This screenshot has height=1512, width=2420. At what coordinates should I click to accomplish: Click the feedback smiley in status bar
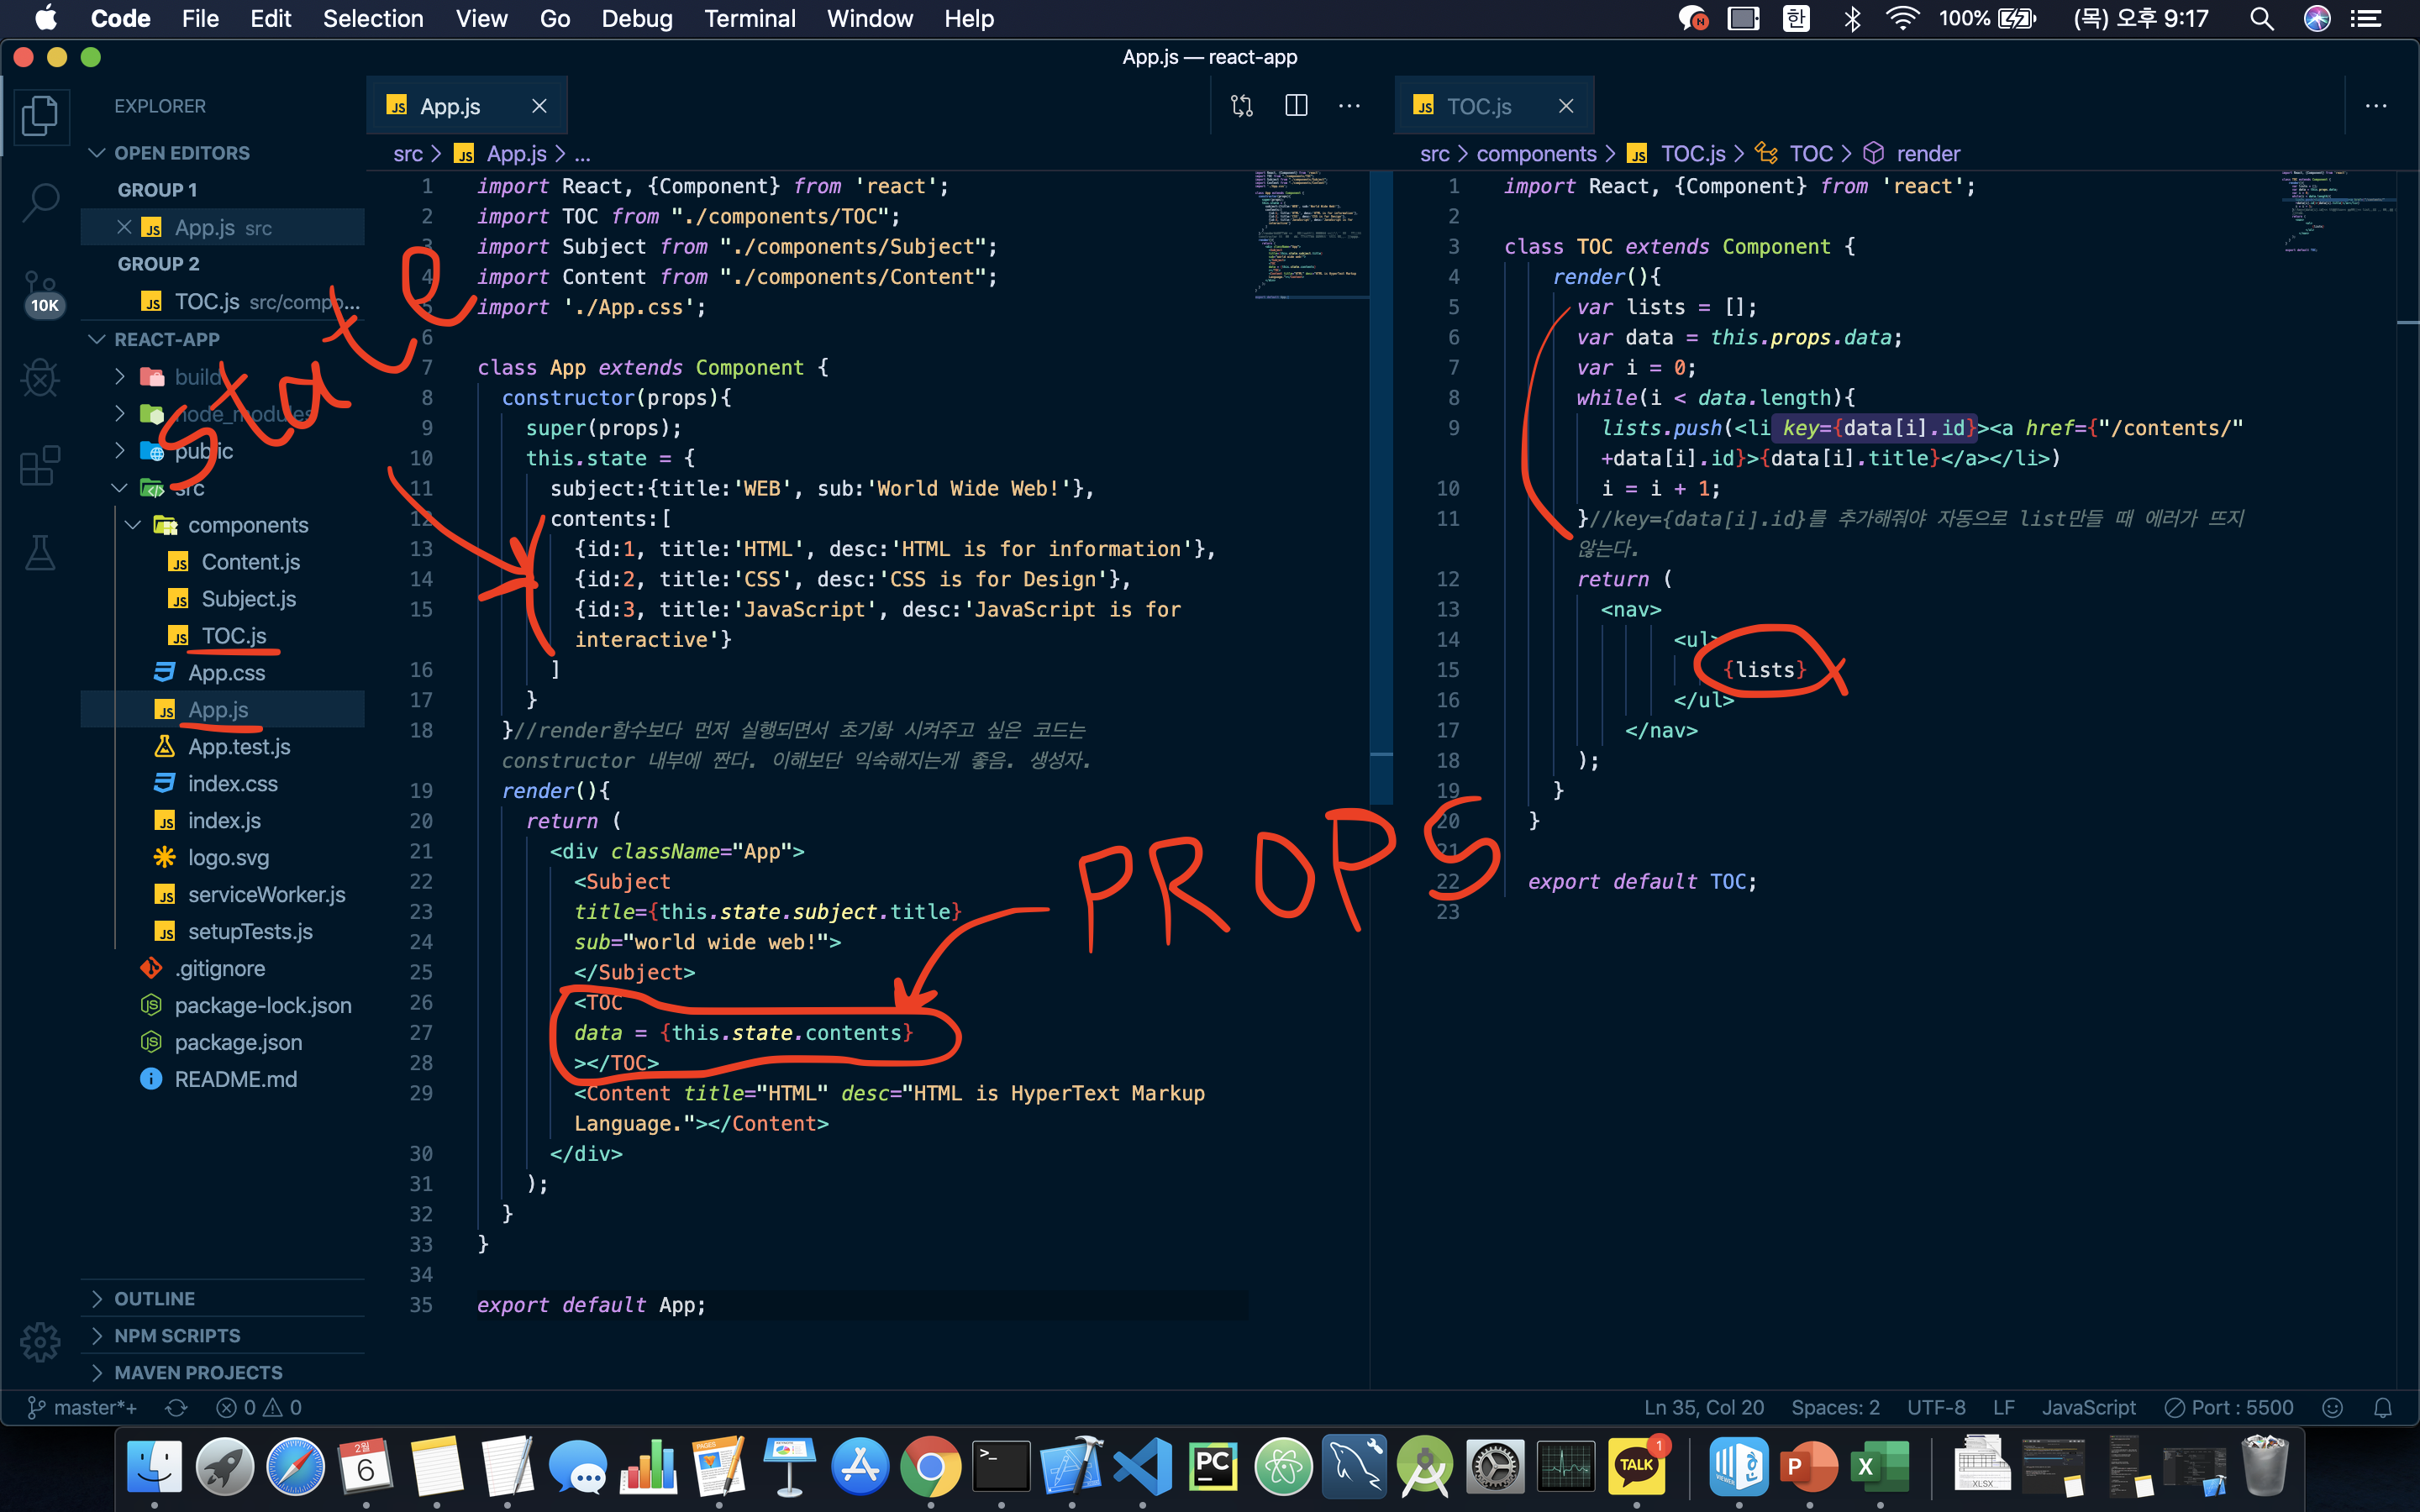pos(2333,1407)
